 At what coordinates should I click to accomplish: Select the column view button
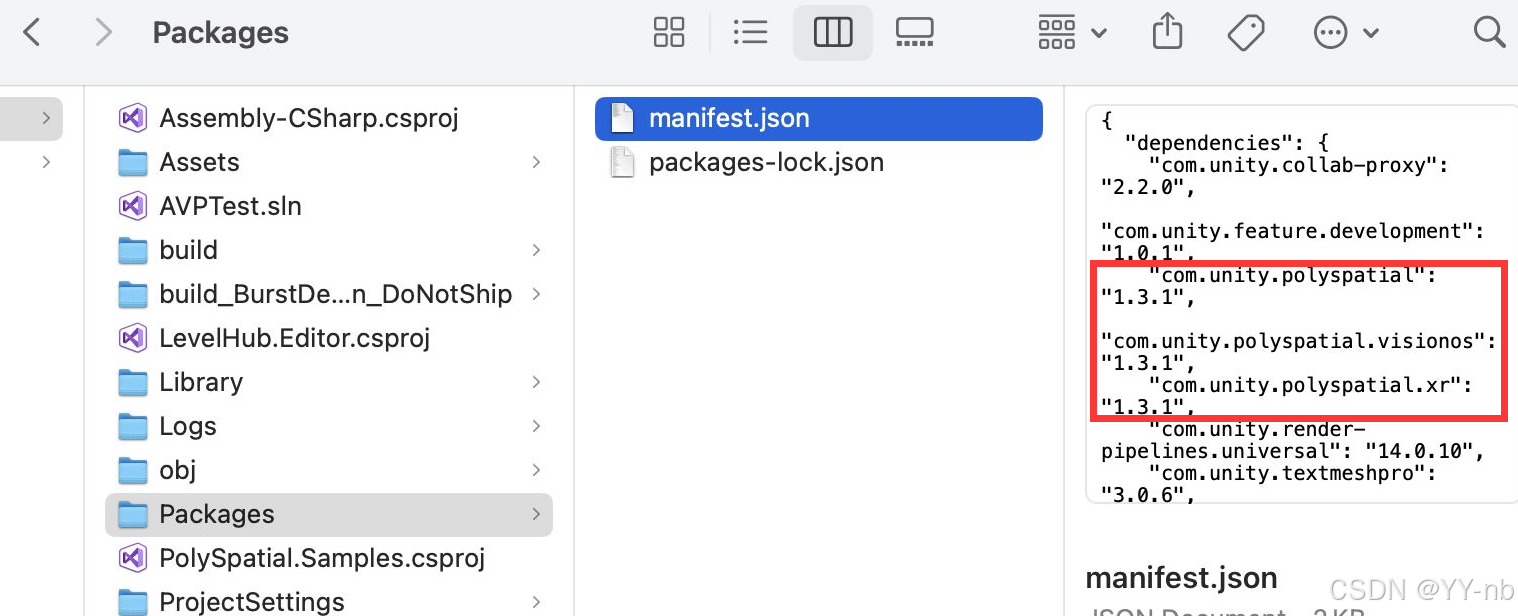(833, 33)
